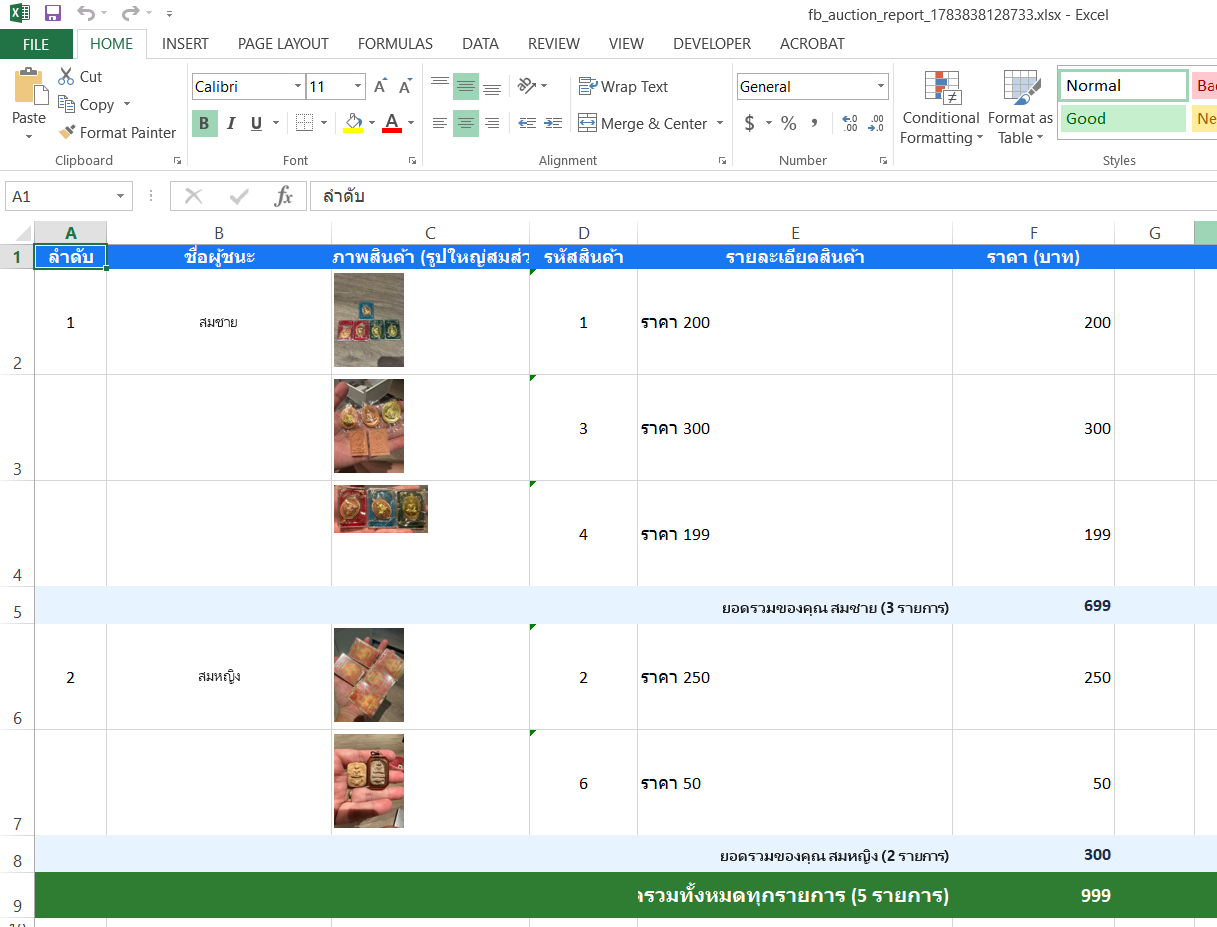Click the product thumbnail in row 4
Viewport: 1217px width, 927px height.
coord(381,509)
